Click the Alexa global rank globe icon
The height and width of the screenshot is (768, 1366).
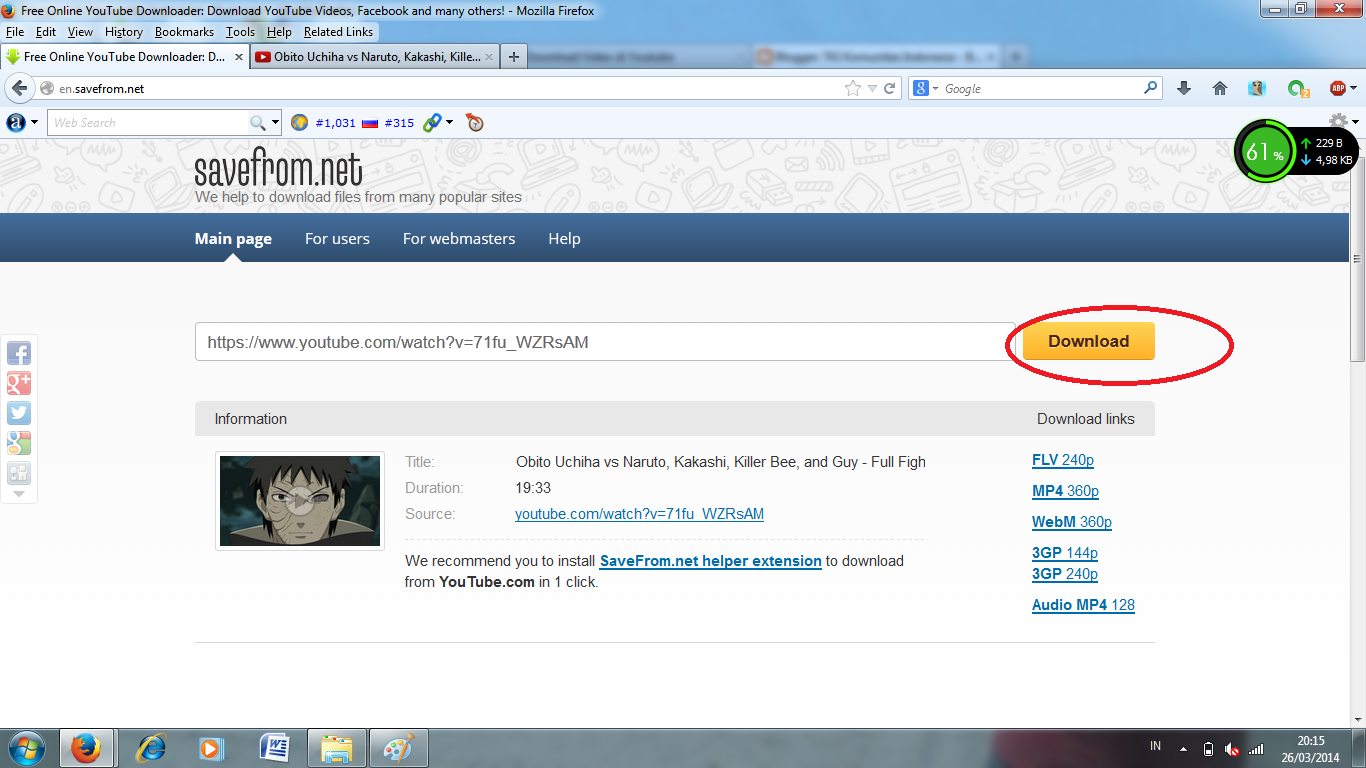click(x=299, y=123)
